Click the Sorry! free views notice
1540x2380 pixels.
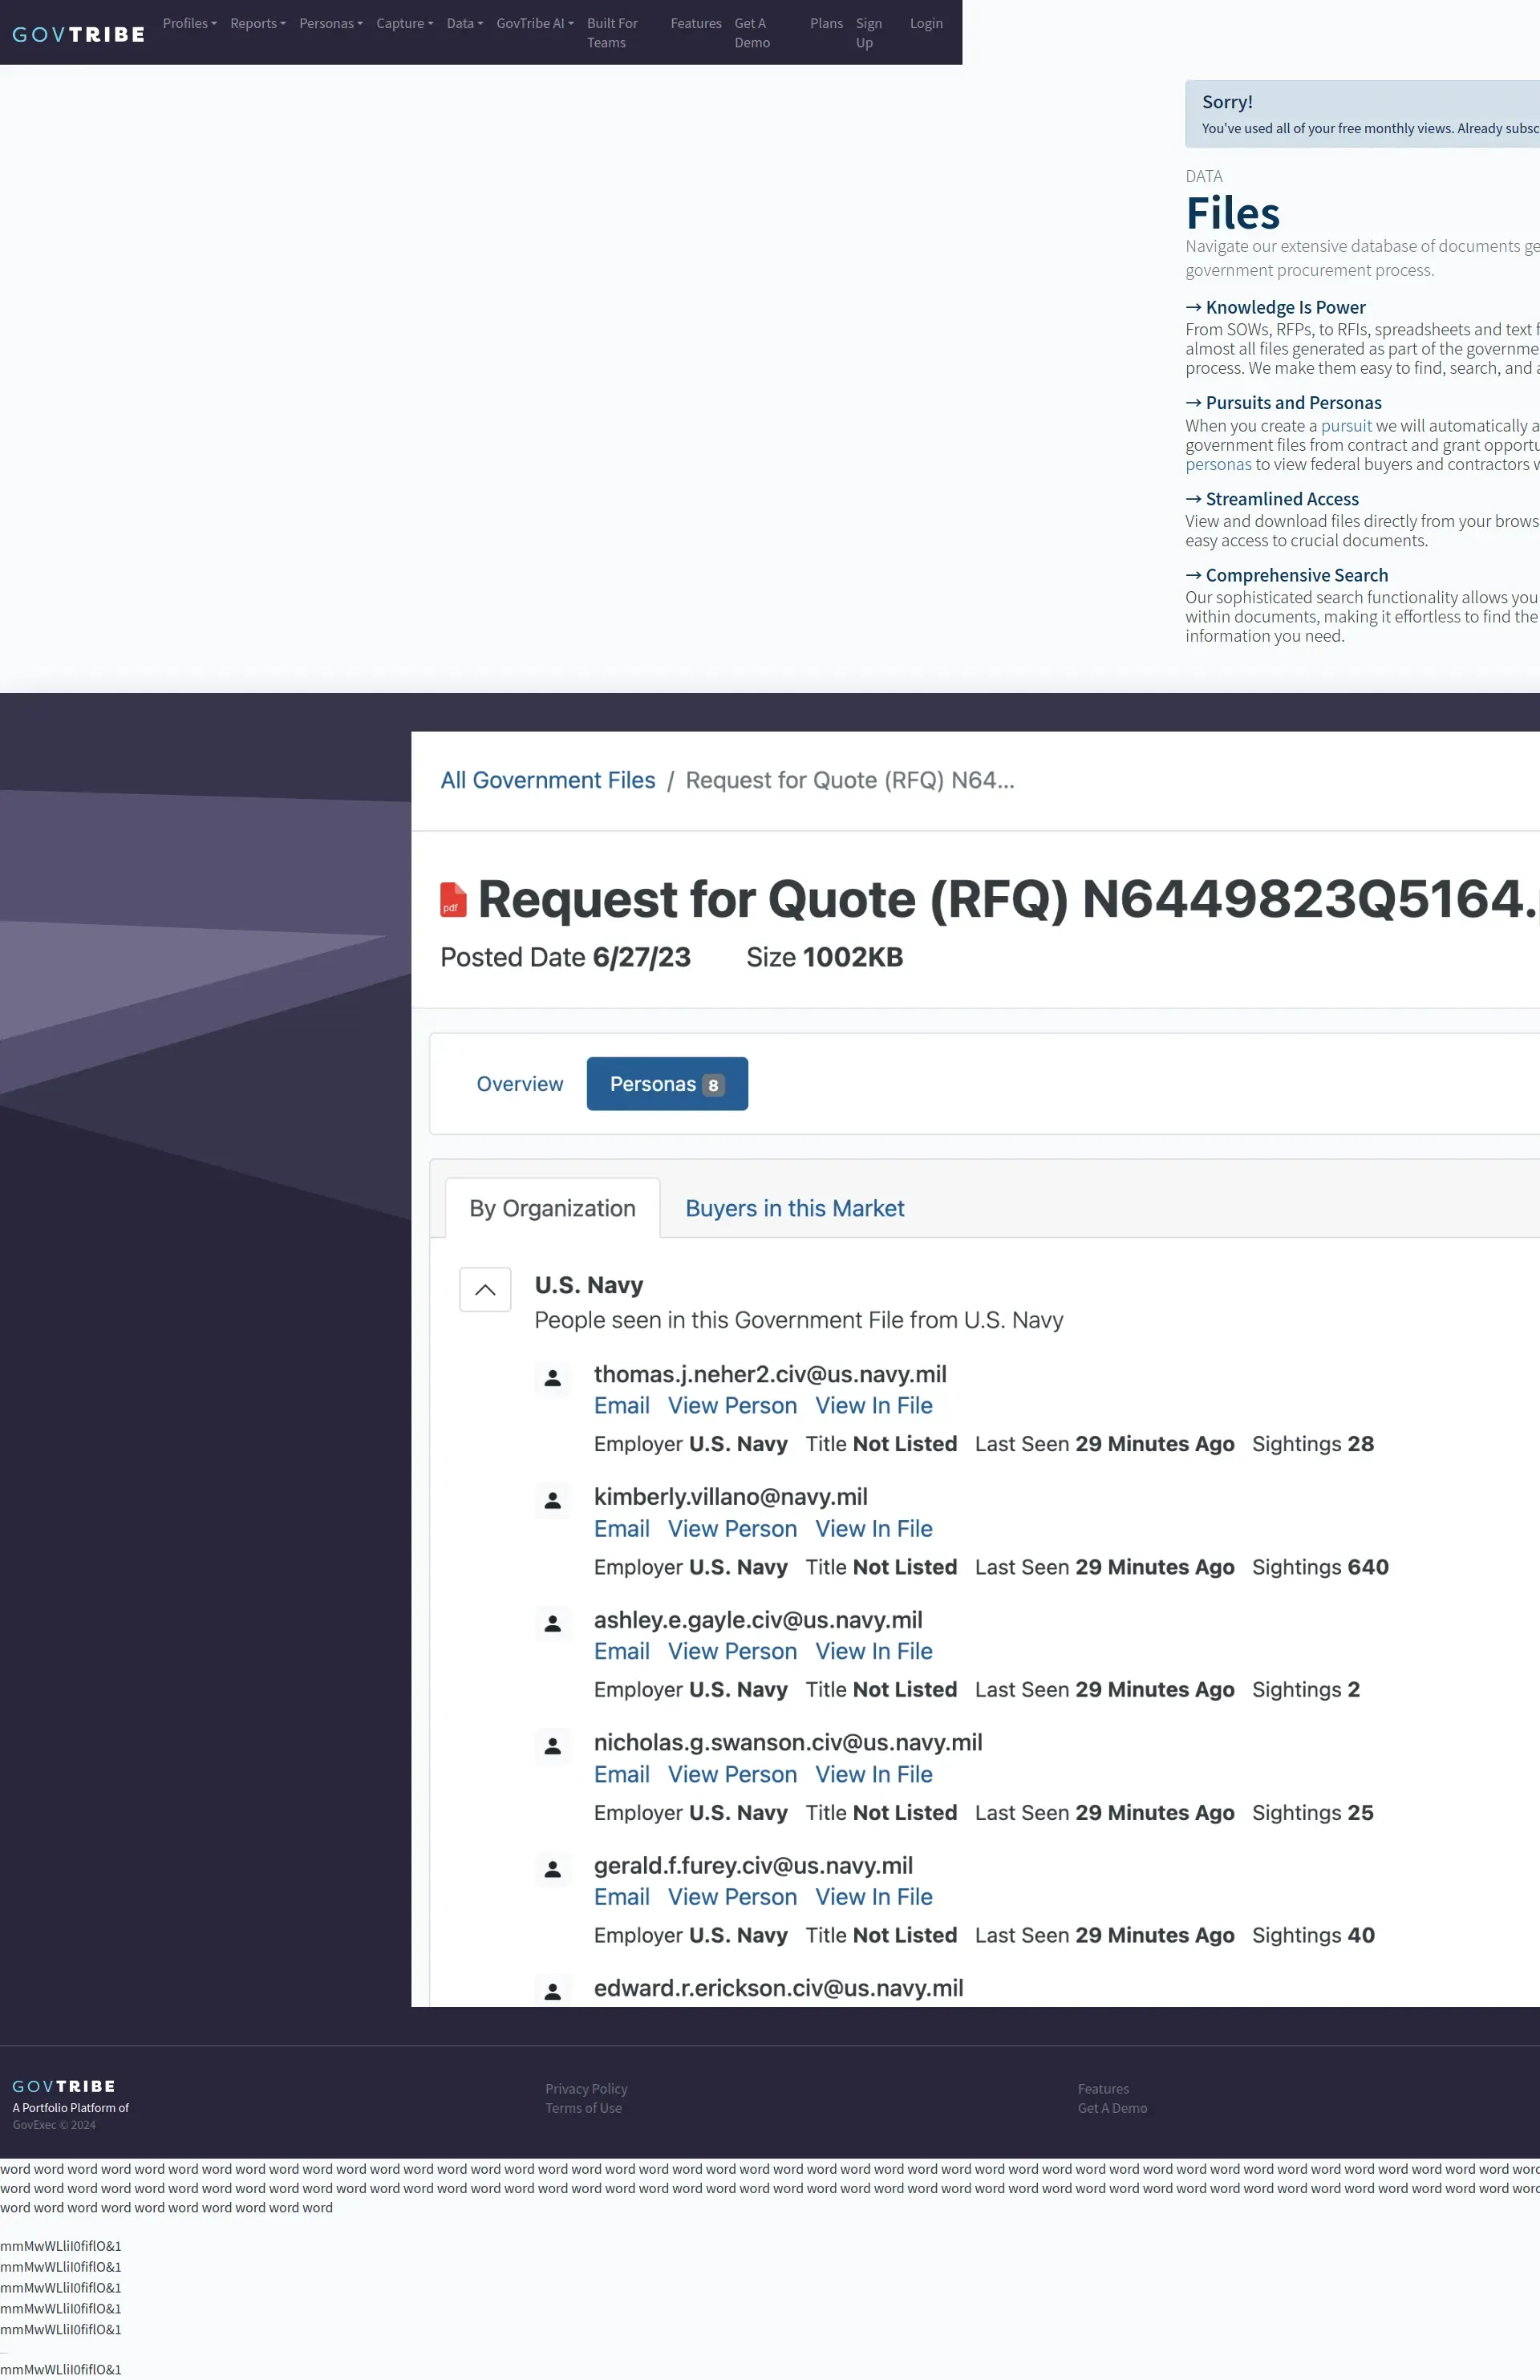[x=1362, y=114]
